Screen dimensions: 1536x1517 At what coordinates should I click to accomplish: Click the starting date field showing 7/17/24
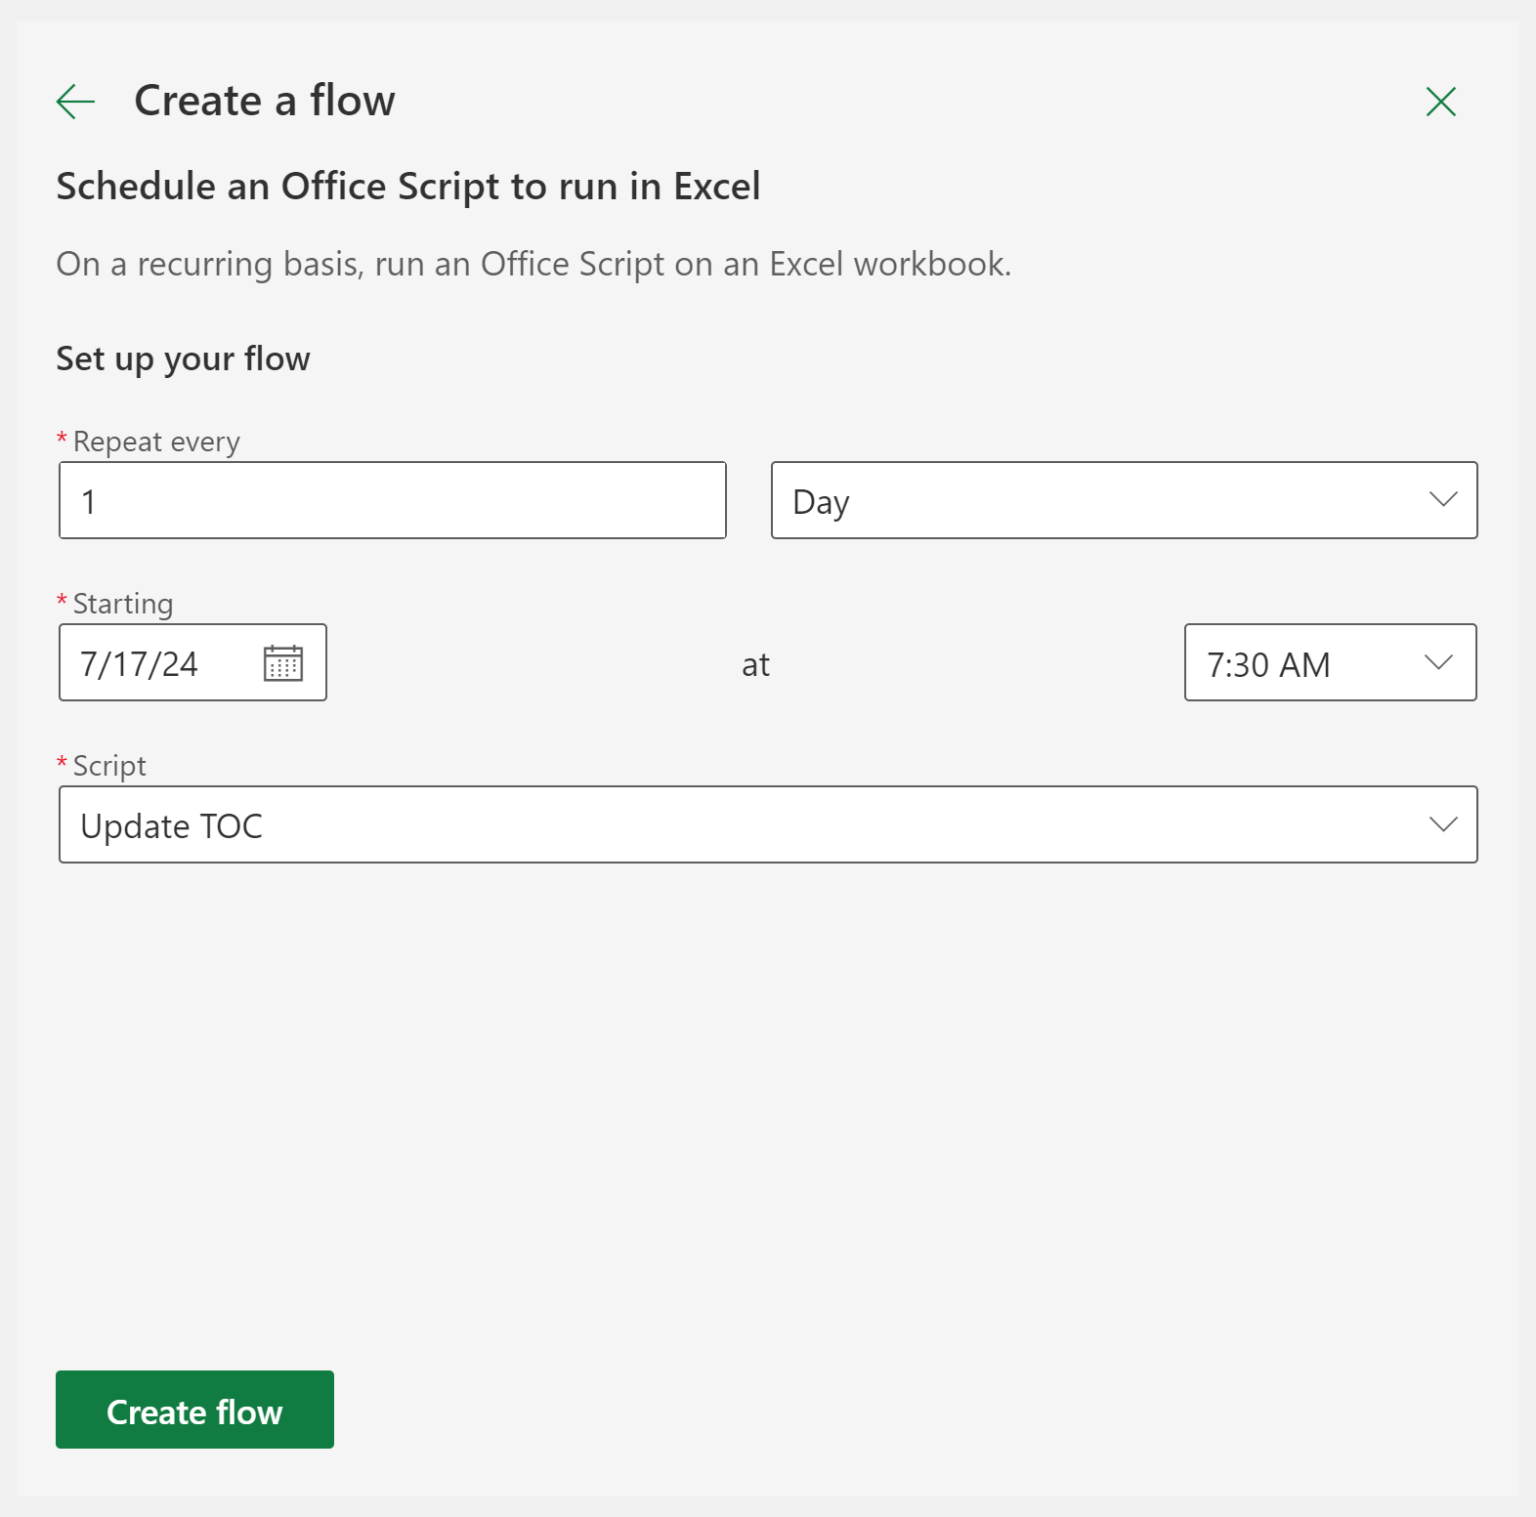160,663
